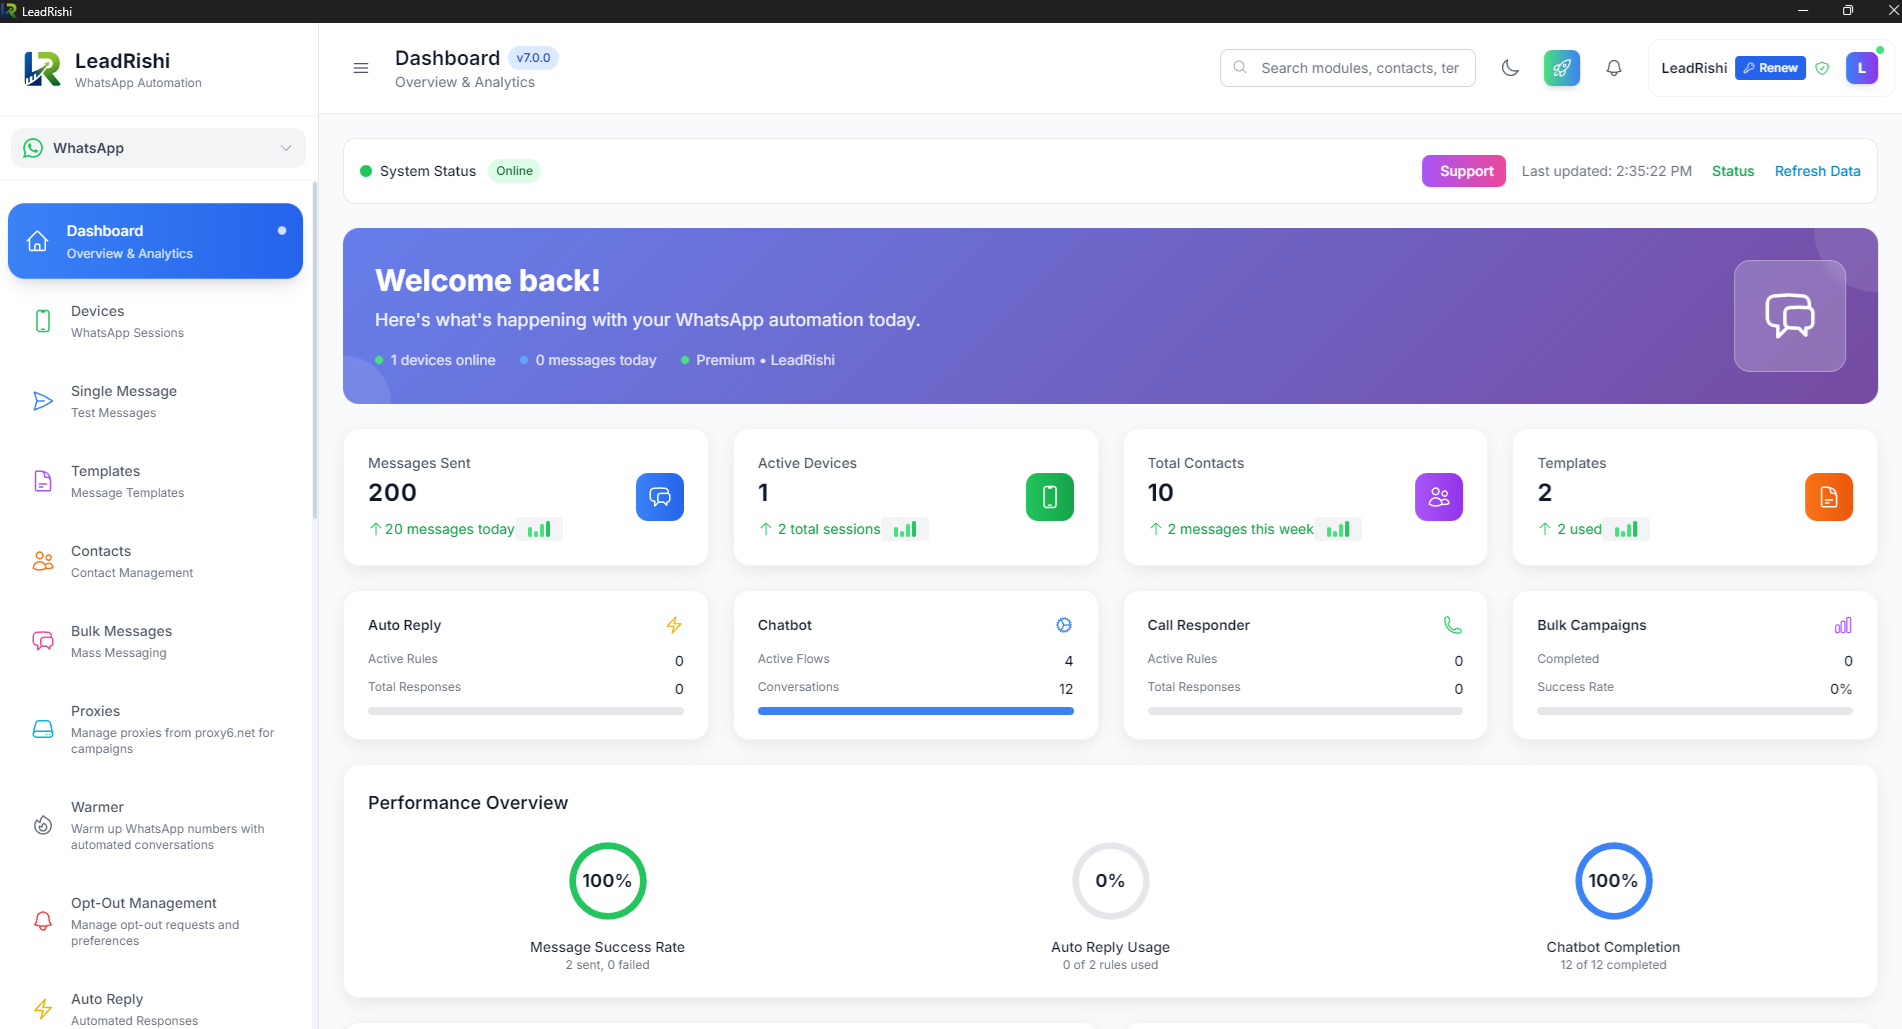Go to Single Message in sidebar
Image resolution: width=1902 pixels, height=1029 pixels.
coord(155,401)
